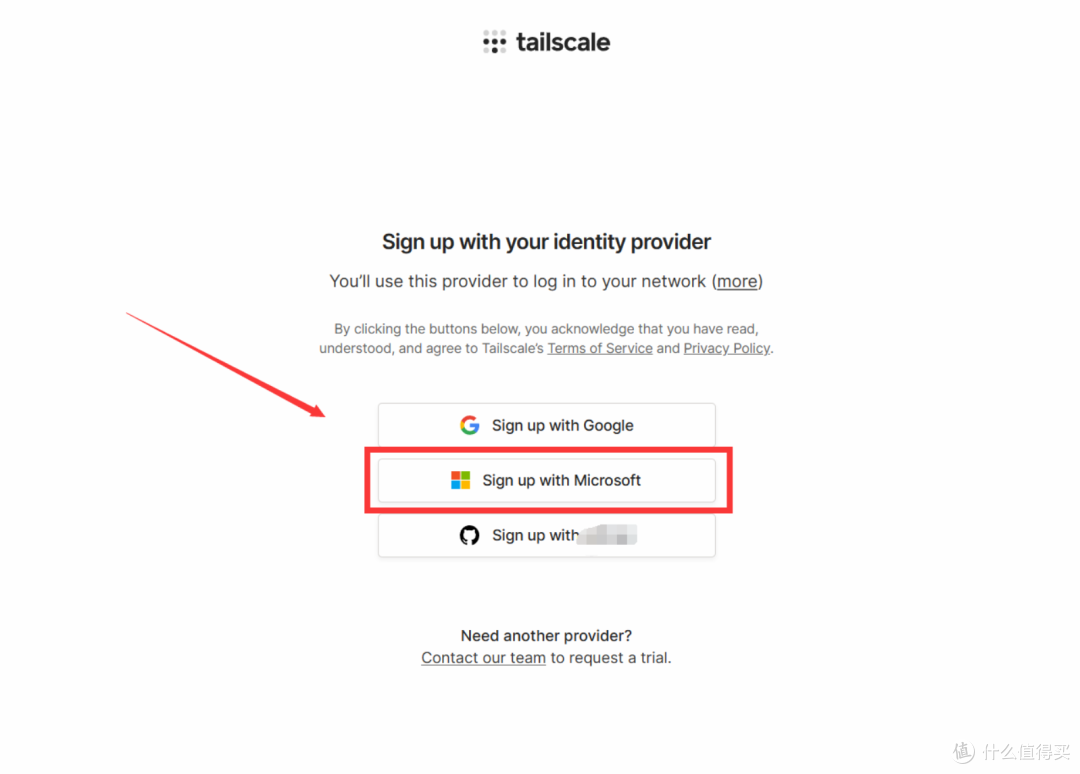This screenshot has height=774, width=1080.
Task: Click the GitHub octocat logo icon
Action: point(470,535)
